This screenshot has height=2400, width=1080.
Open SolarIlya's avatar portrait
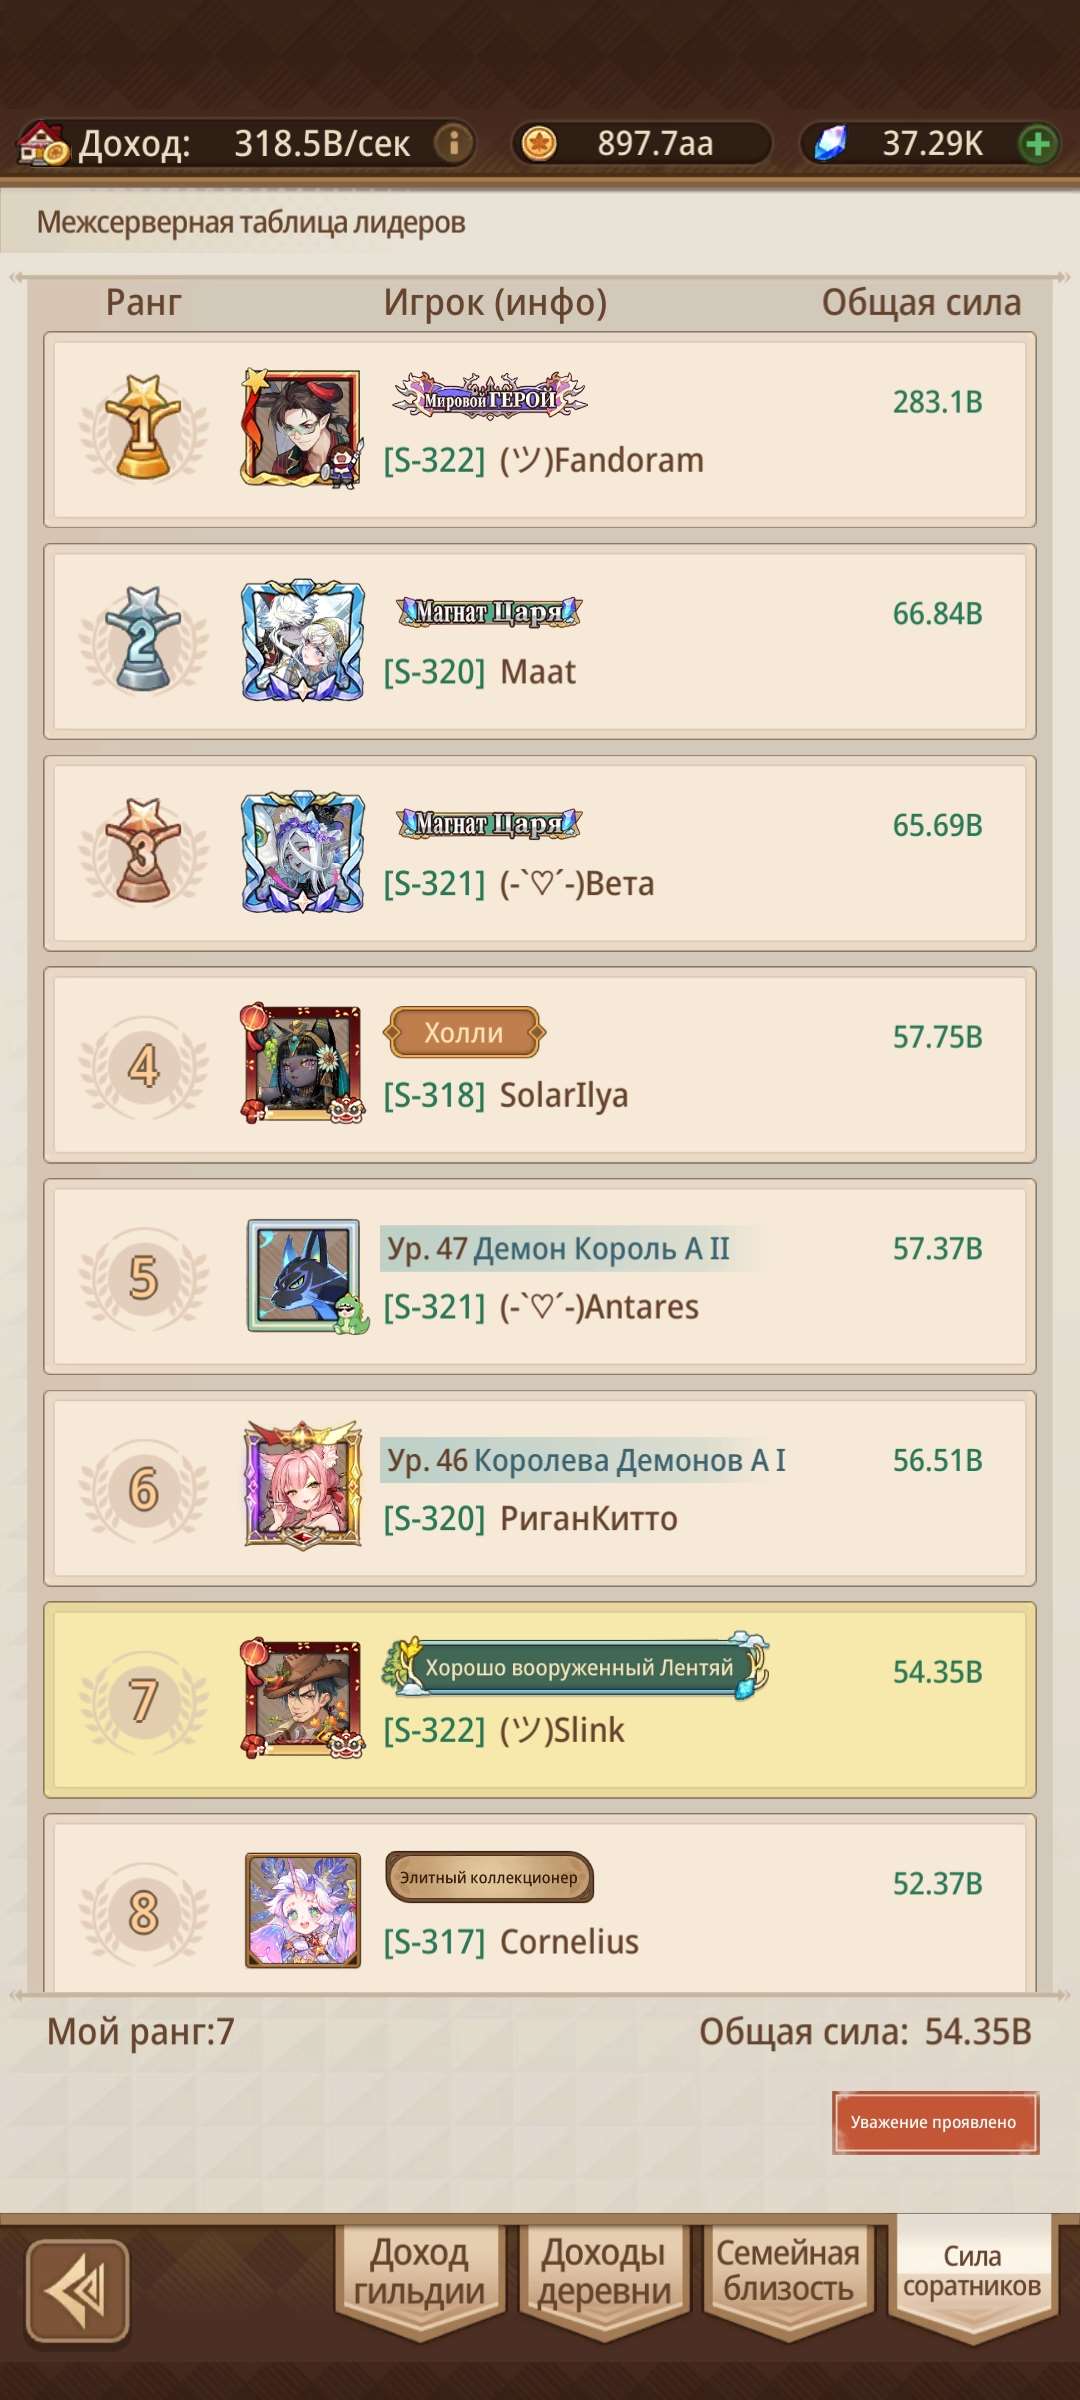(302, 1064)
